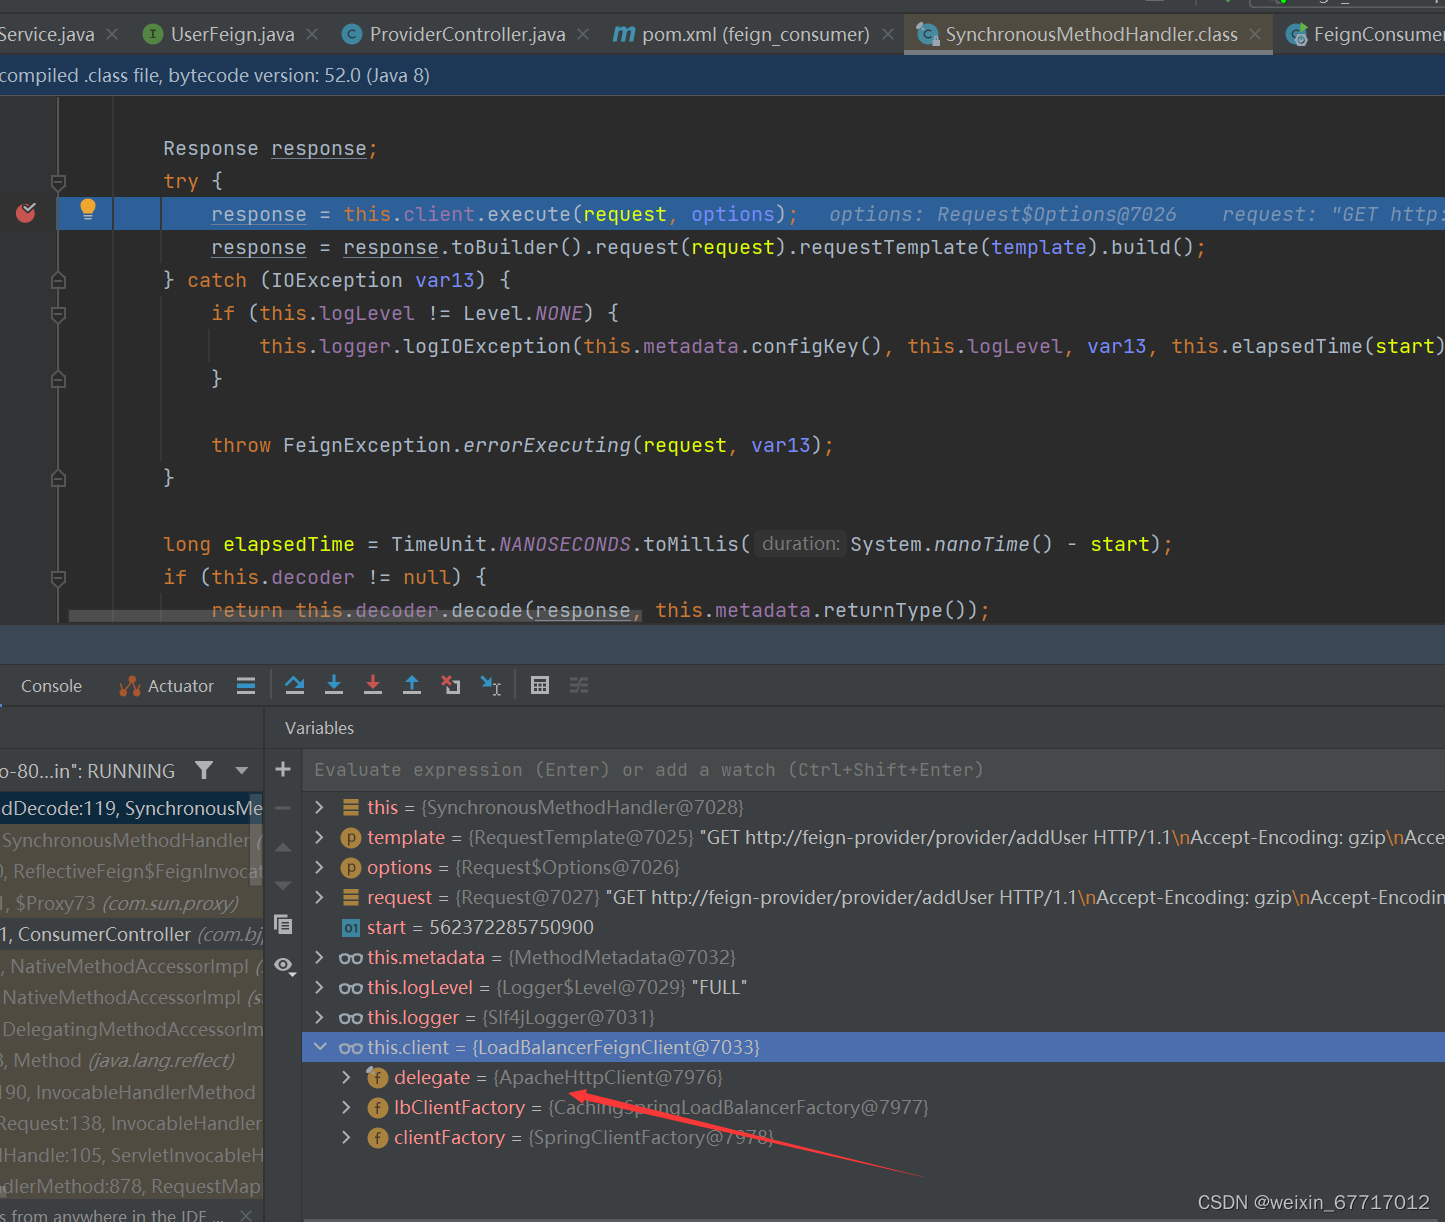
Task: Expand the template RequestTemplate variable
Action: point(320,837)
